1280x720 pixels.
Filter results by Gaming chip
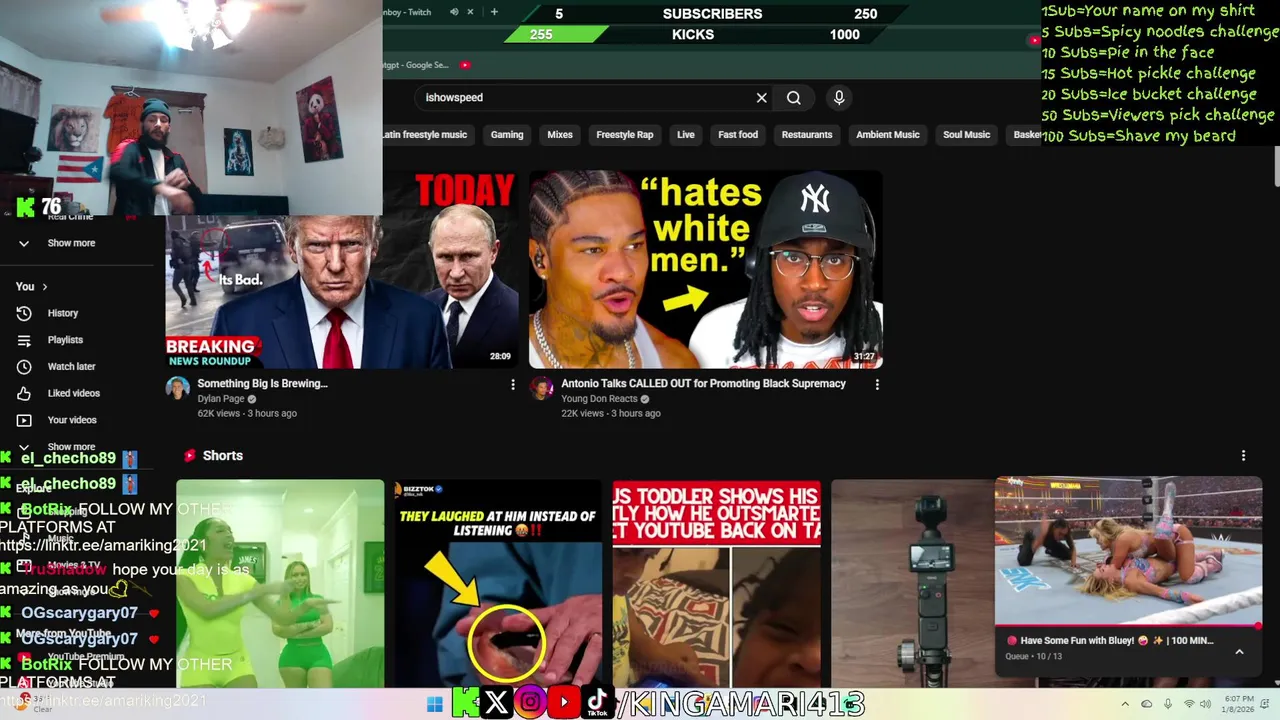[507, 135]
